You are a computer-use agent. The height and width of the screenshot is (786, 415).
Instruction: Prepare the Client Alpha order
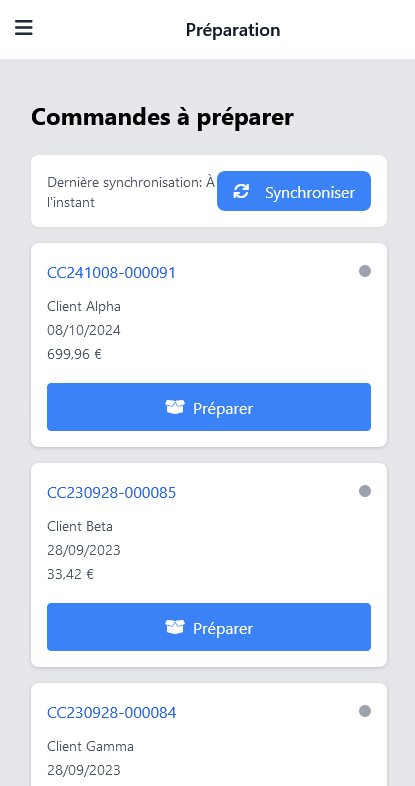[209, 407]
